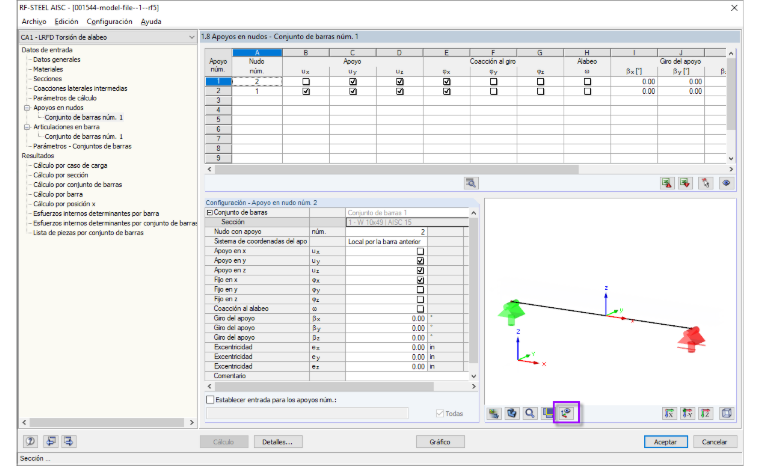Click the blue 3D box rendering icon in graphic toolbar
Image resolution: width=760 pixels, height=466 pixels.
pos(512,413)
